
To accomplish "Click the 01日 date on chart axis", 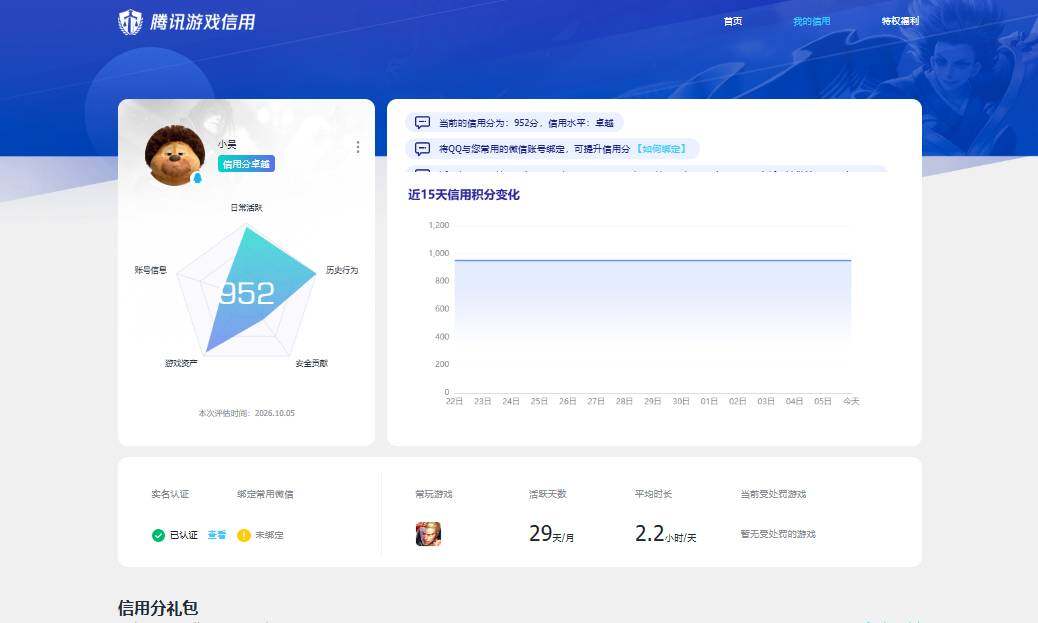I will pyautogui.click(x=709, y=401).
